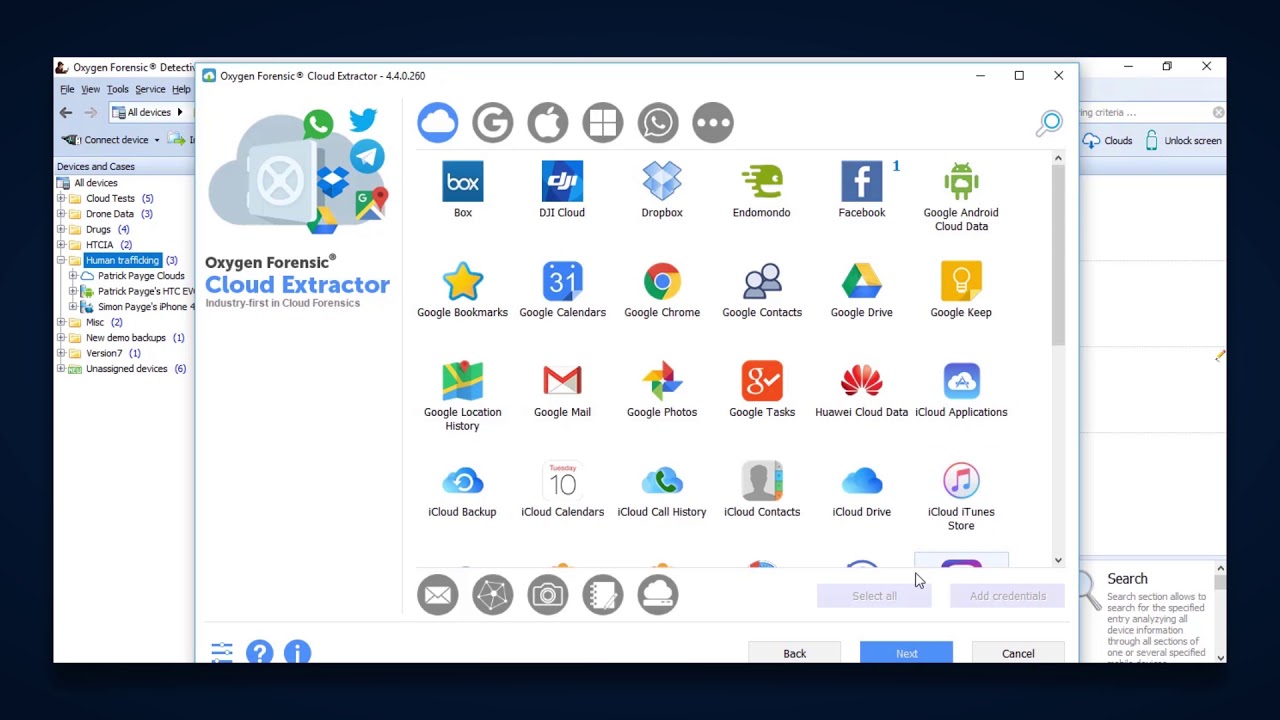
Task: Choose the iCloud Drive service
Action: (862, 482)
